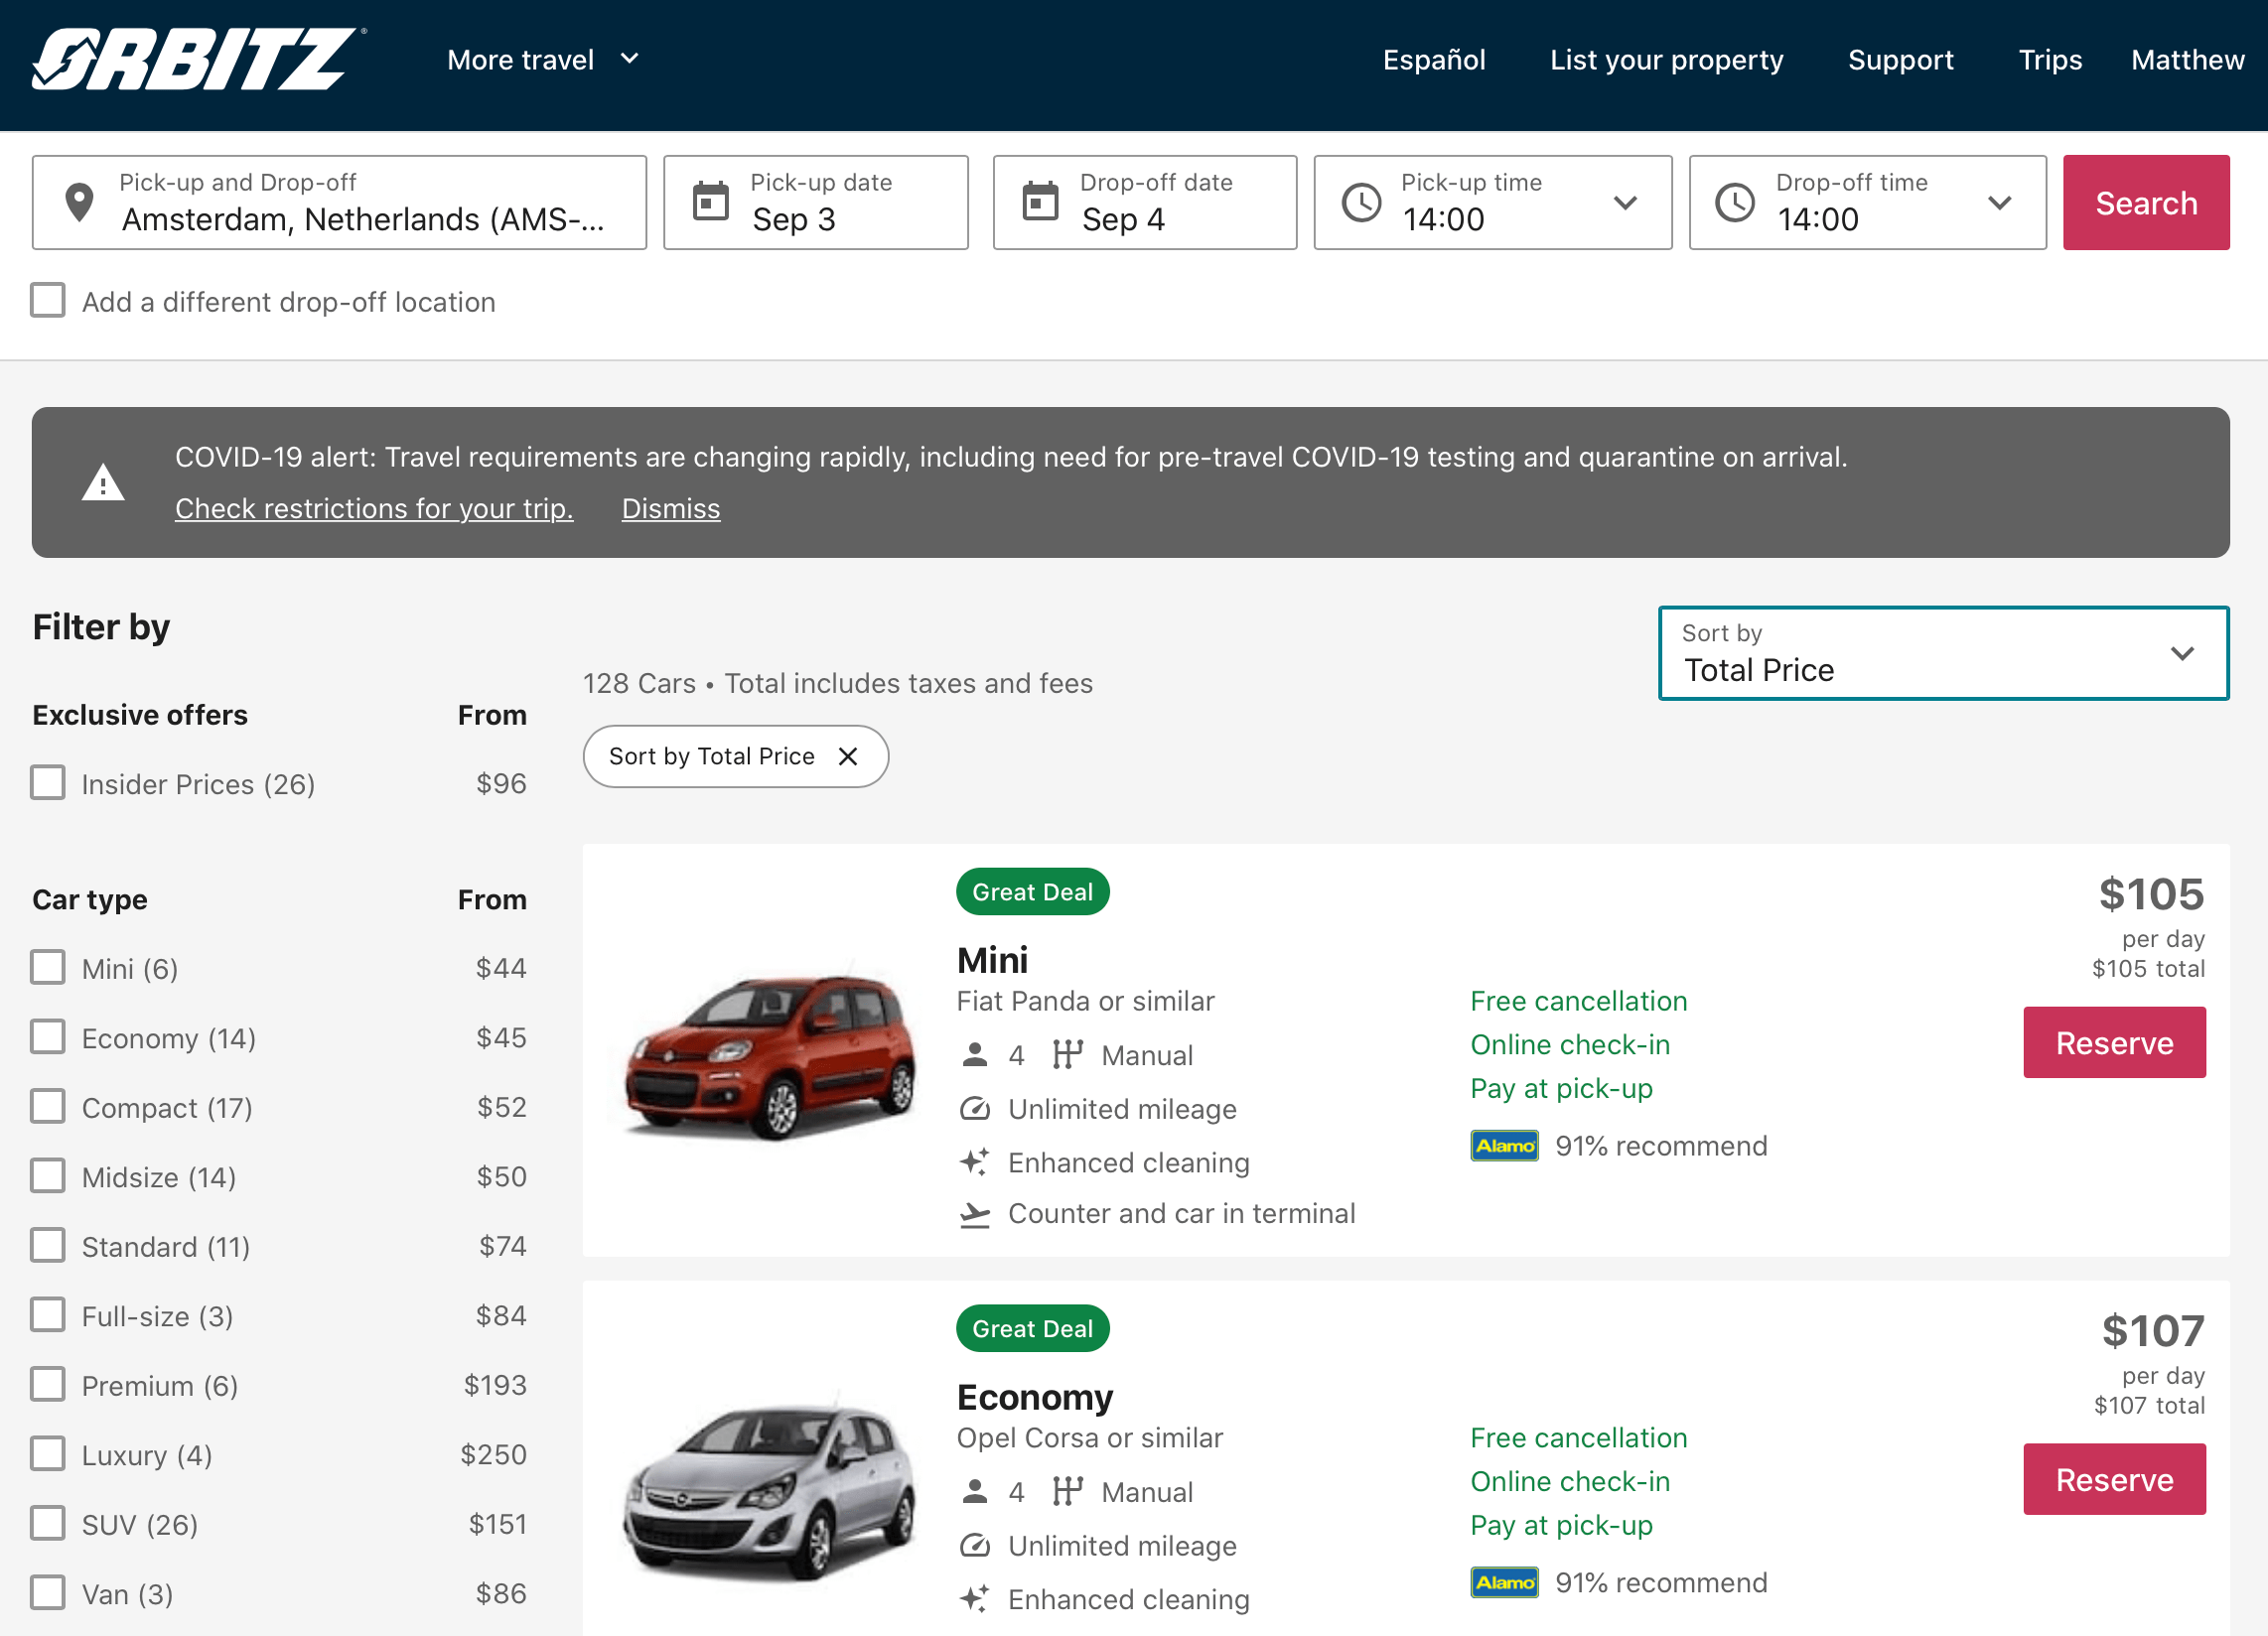Enable the Add a different drop-off location checkbox
2268x1636 pixels.
pyautogui.click(x=47, y=300)
